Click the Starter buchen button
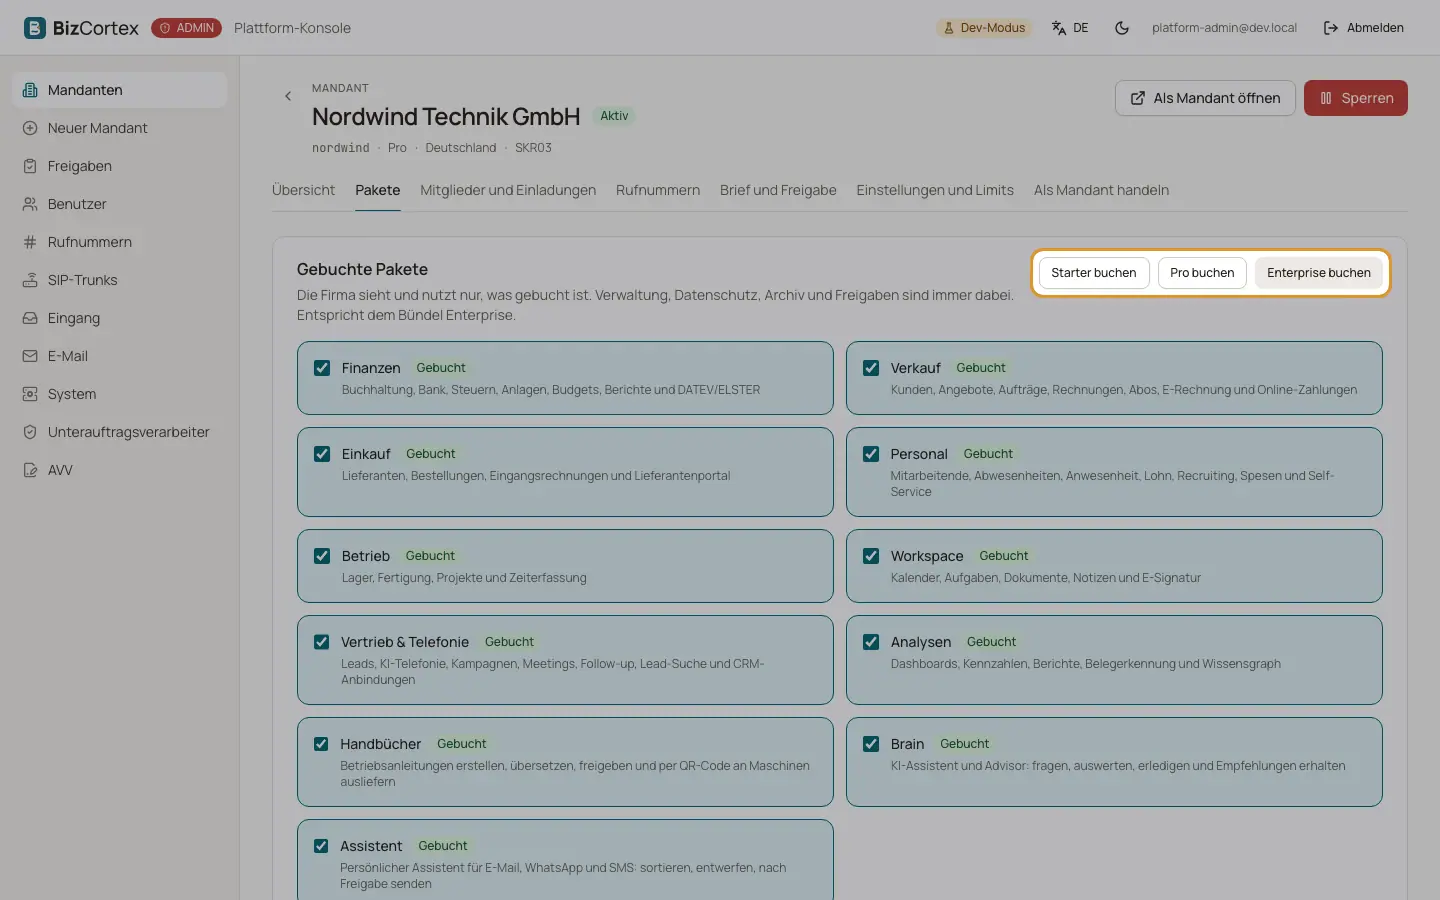 [x=1094, y=273]
